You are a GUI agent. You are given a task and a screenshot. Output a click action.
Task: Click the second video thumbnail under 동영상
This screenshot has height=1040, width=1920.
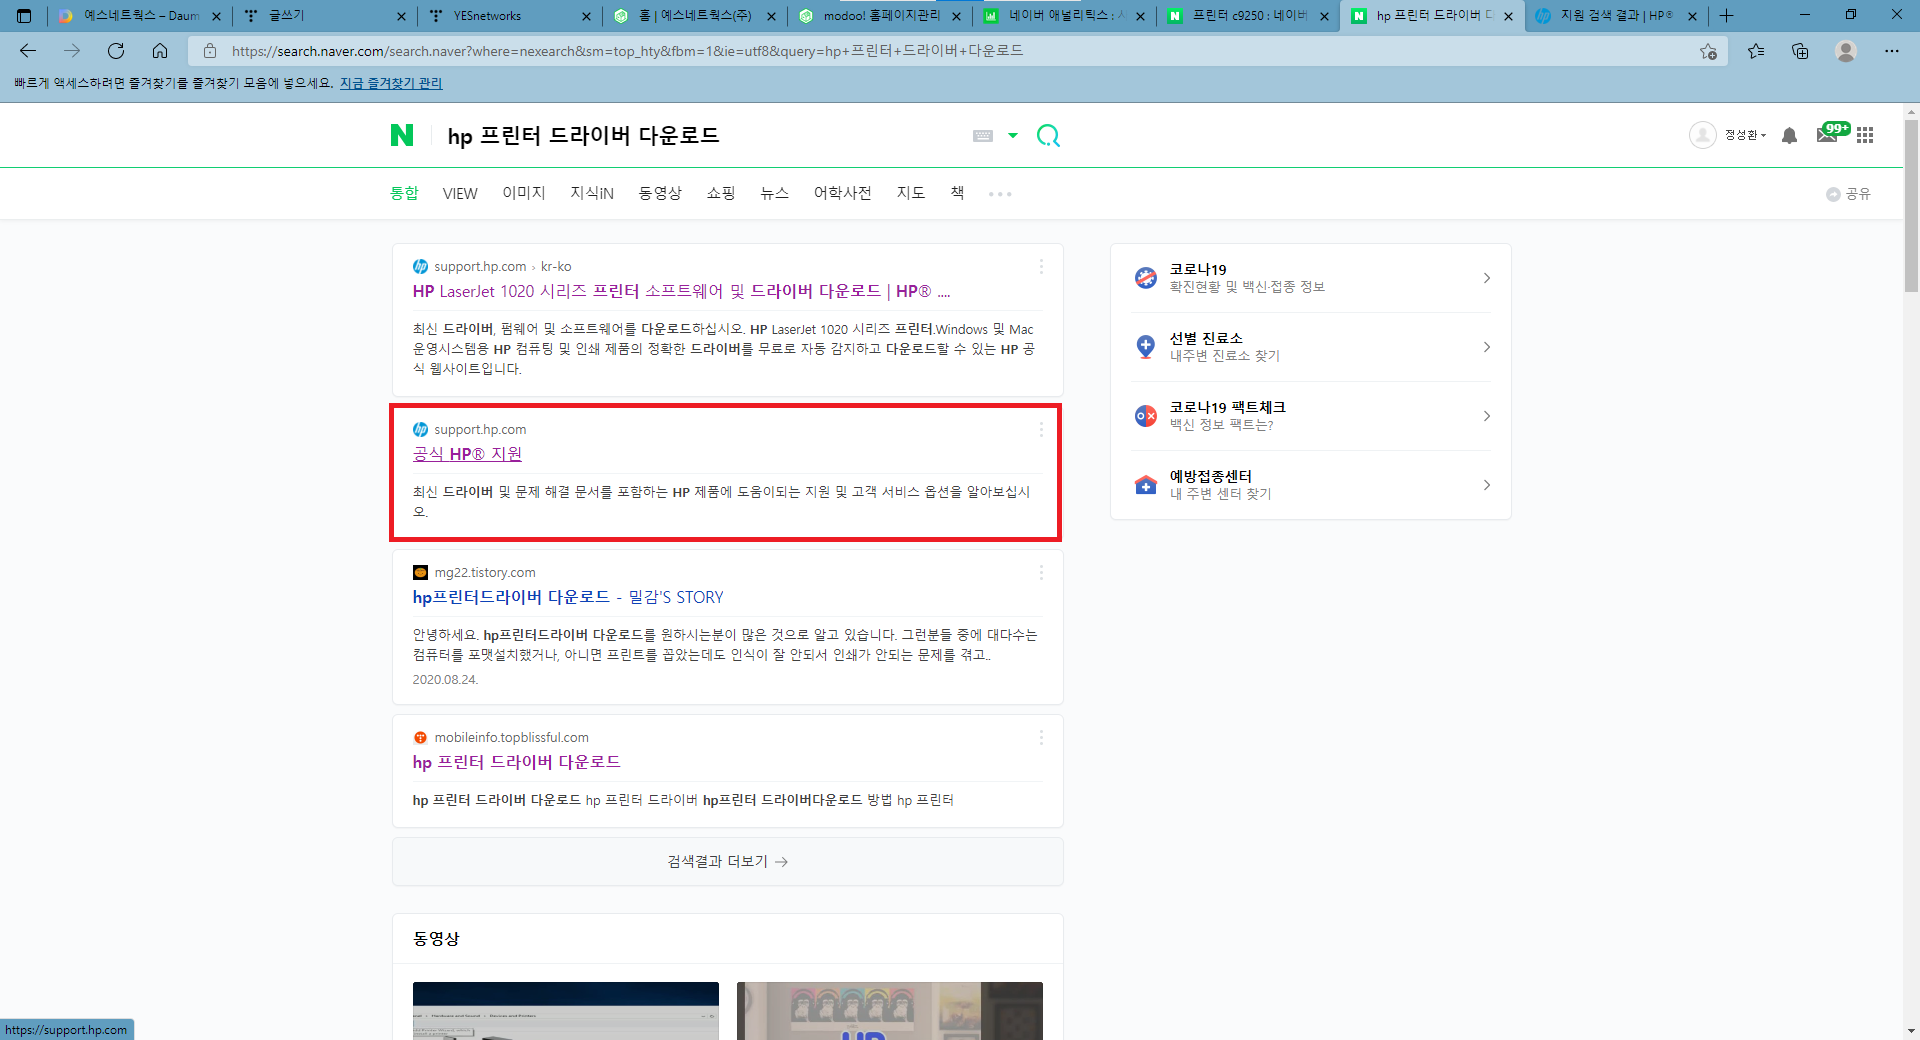click(890, 1011)
